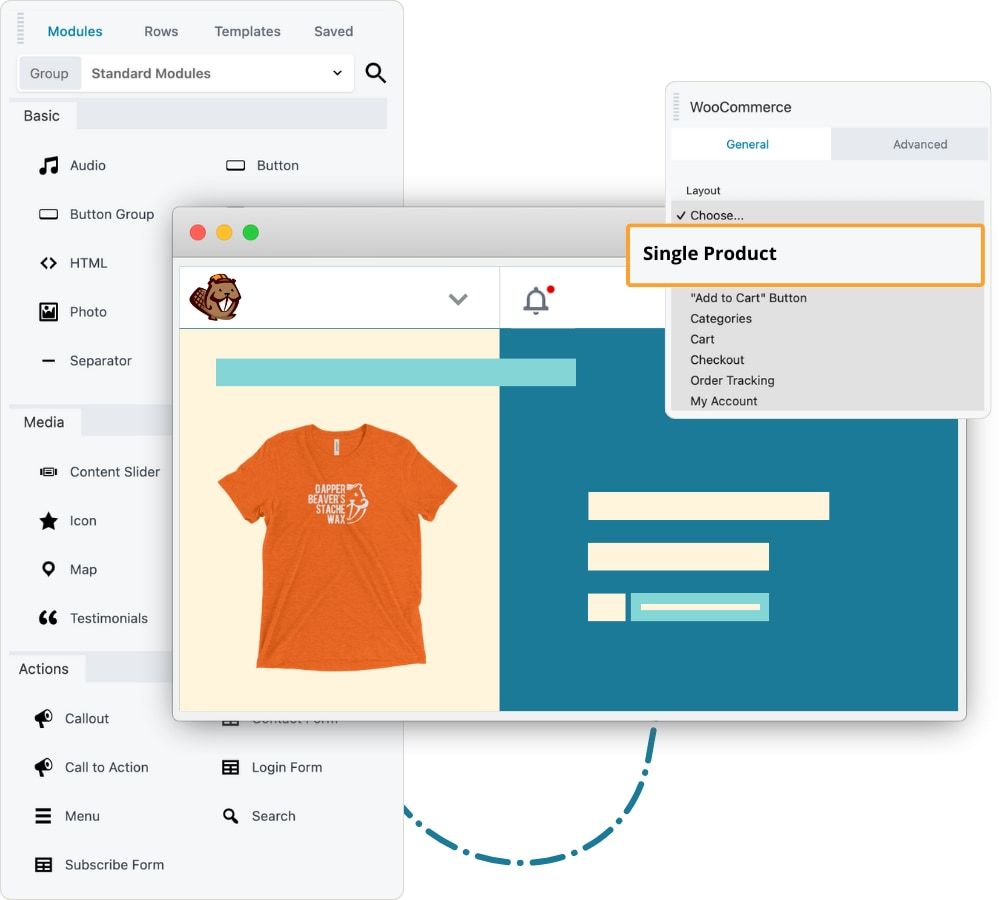
Task: Click the Content Slider module icon
Action: (x=48, y=472)
